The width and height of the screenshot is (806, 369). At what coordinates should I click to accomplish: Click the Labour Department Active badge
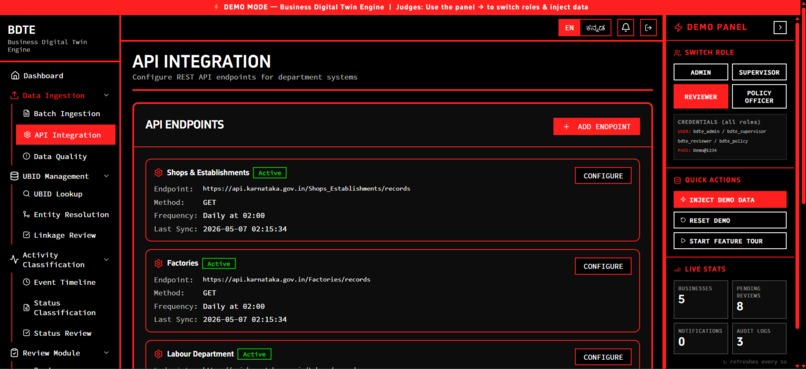[x=254, y=354]
